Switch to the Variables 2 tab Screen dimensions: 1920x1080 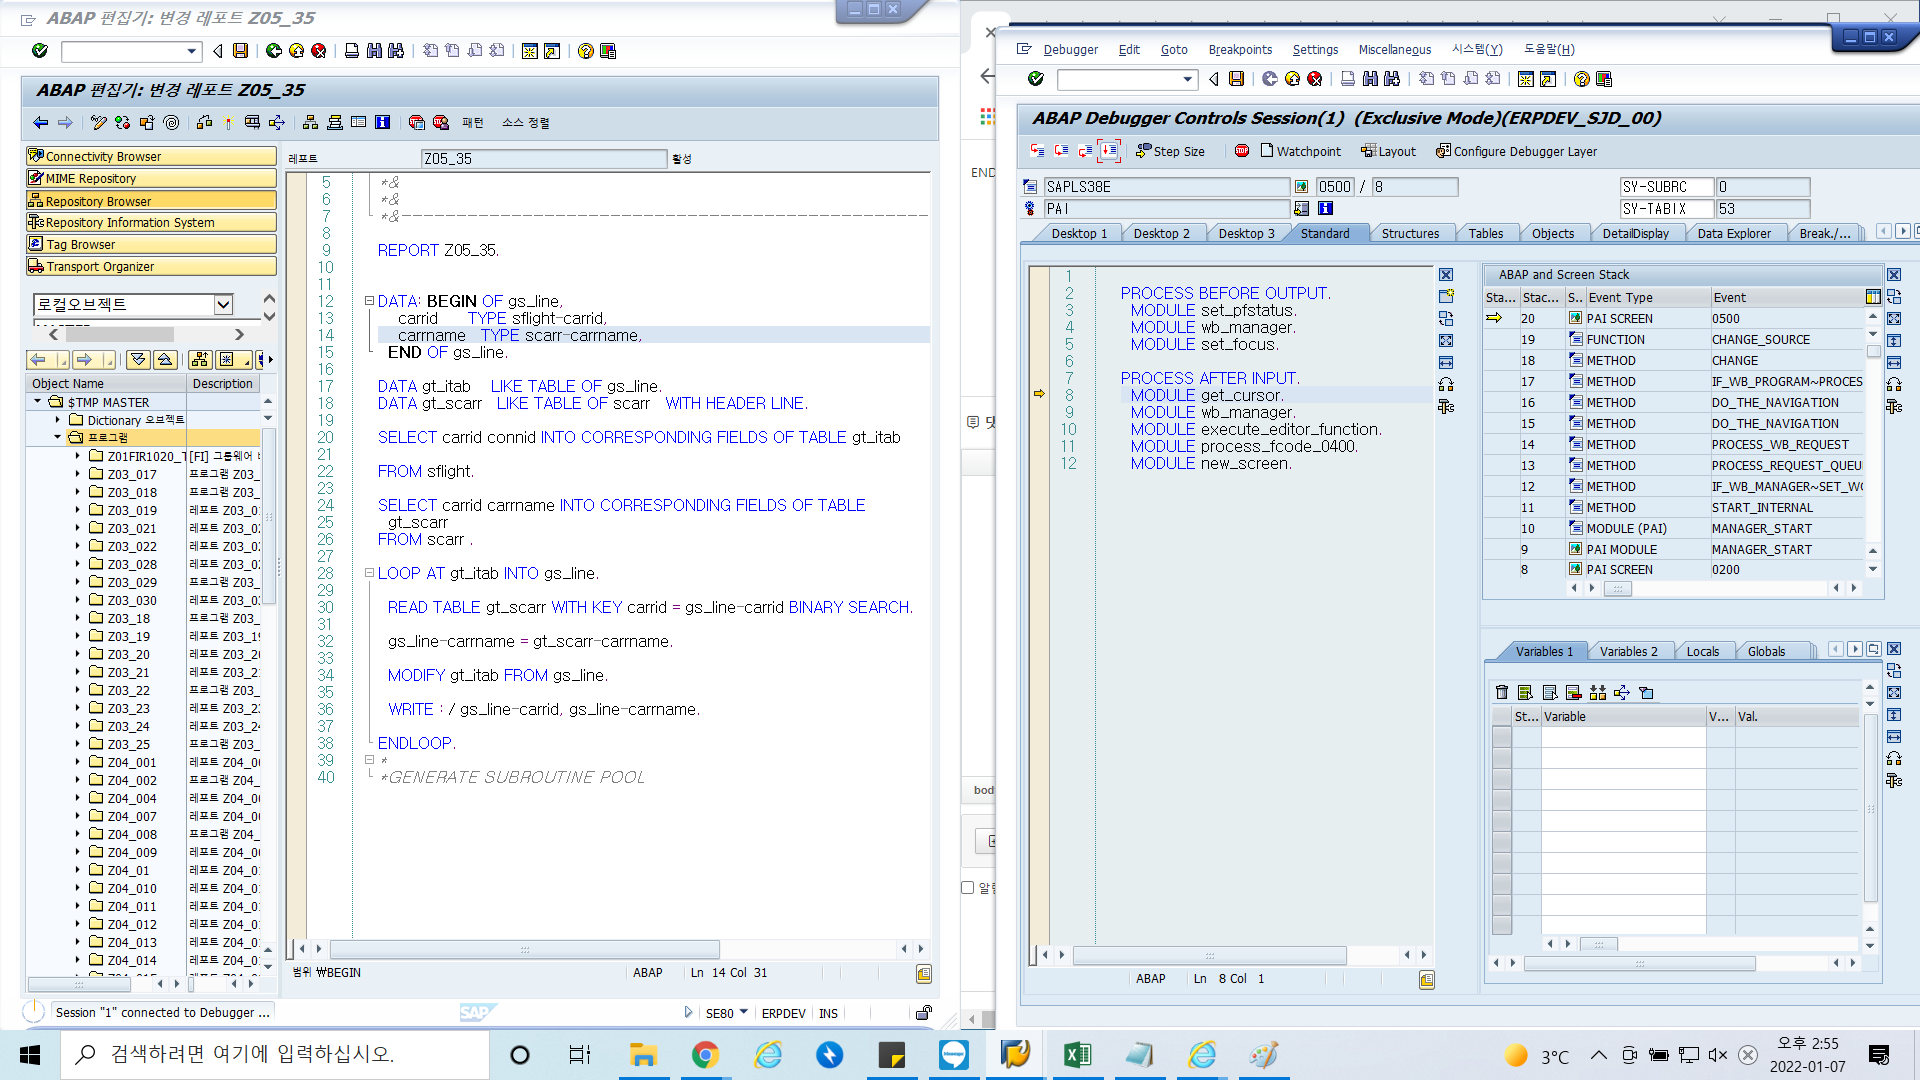[x=1628, y=651]
